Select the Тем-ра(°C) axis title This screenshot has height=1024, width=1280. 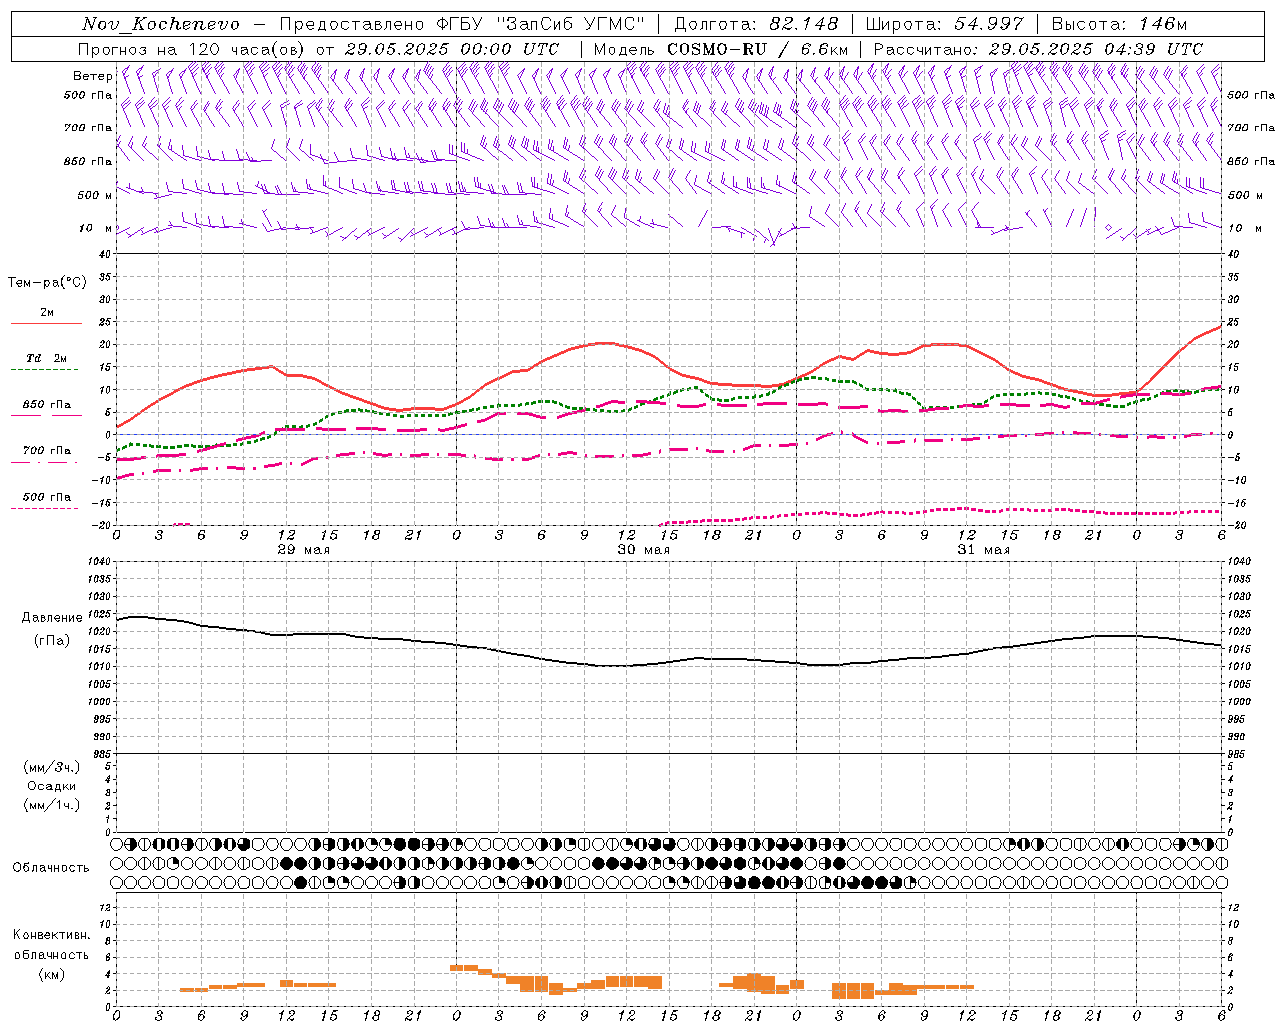(47, 283)
